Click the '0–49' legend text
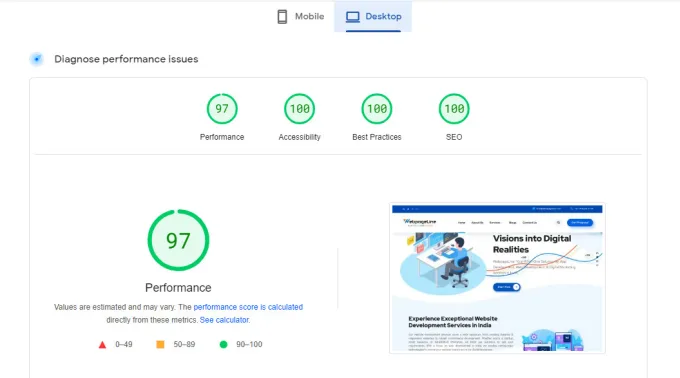 point(124,344)
